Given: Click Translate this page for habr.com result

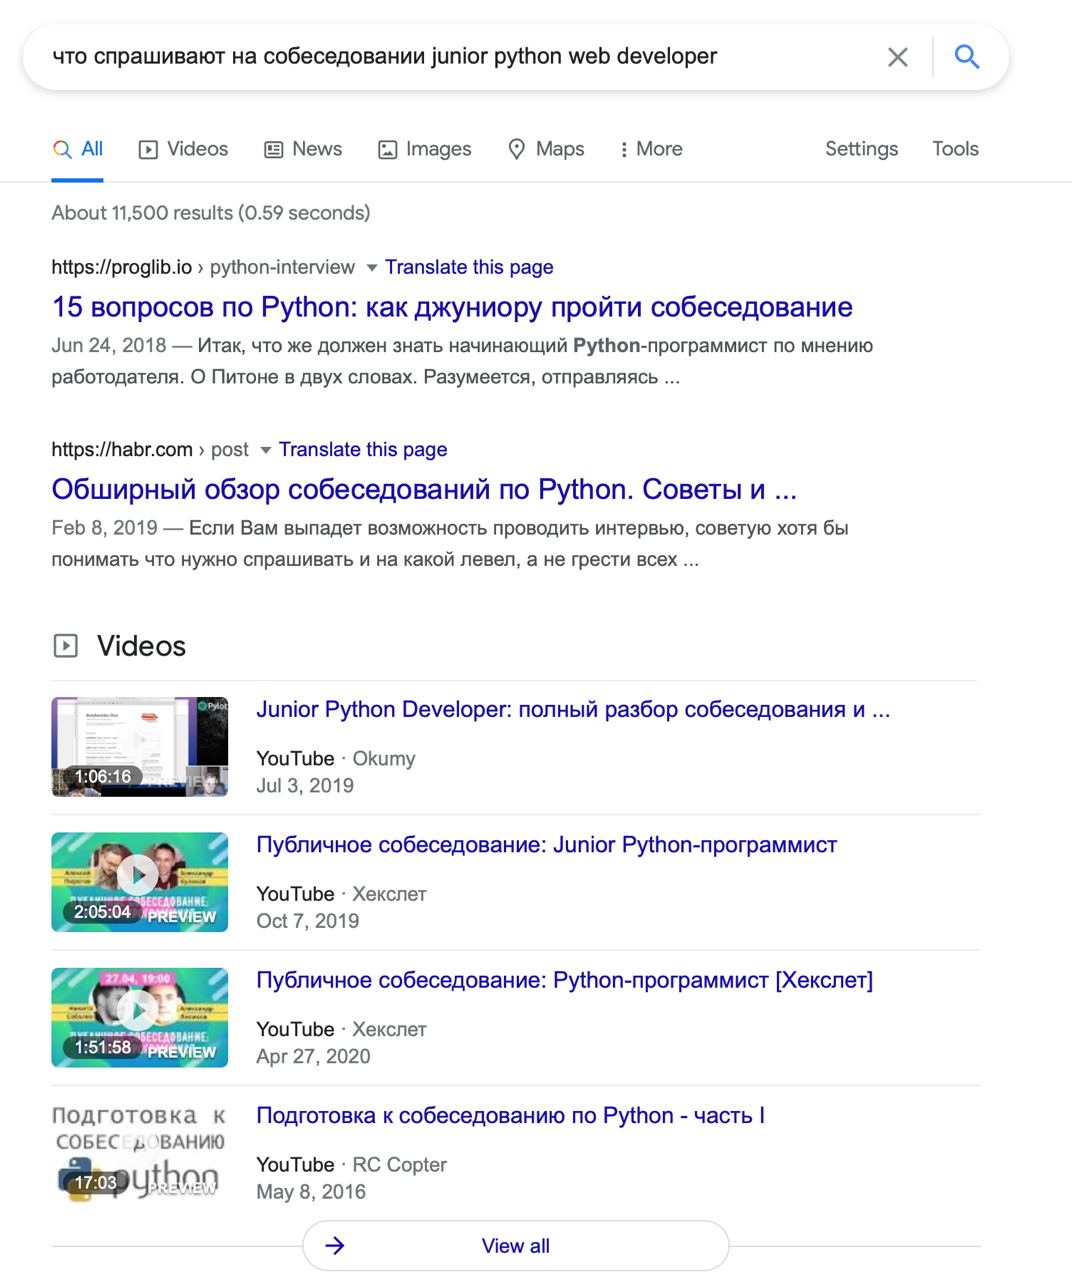Looking at the screenshot, I should click(x=363, y=449).
